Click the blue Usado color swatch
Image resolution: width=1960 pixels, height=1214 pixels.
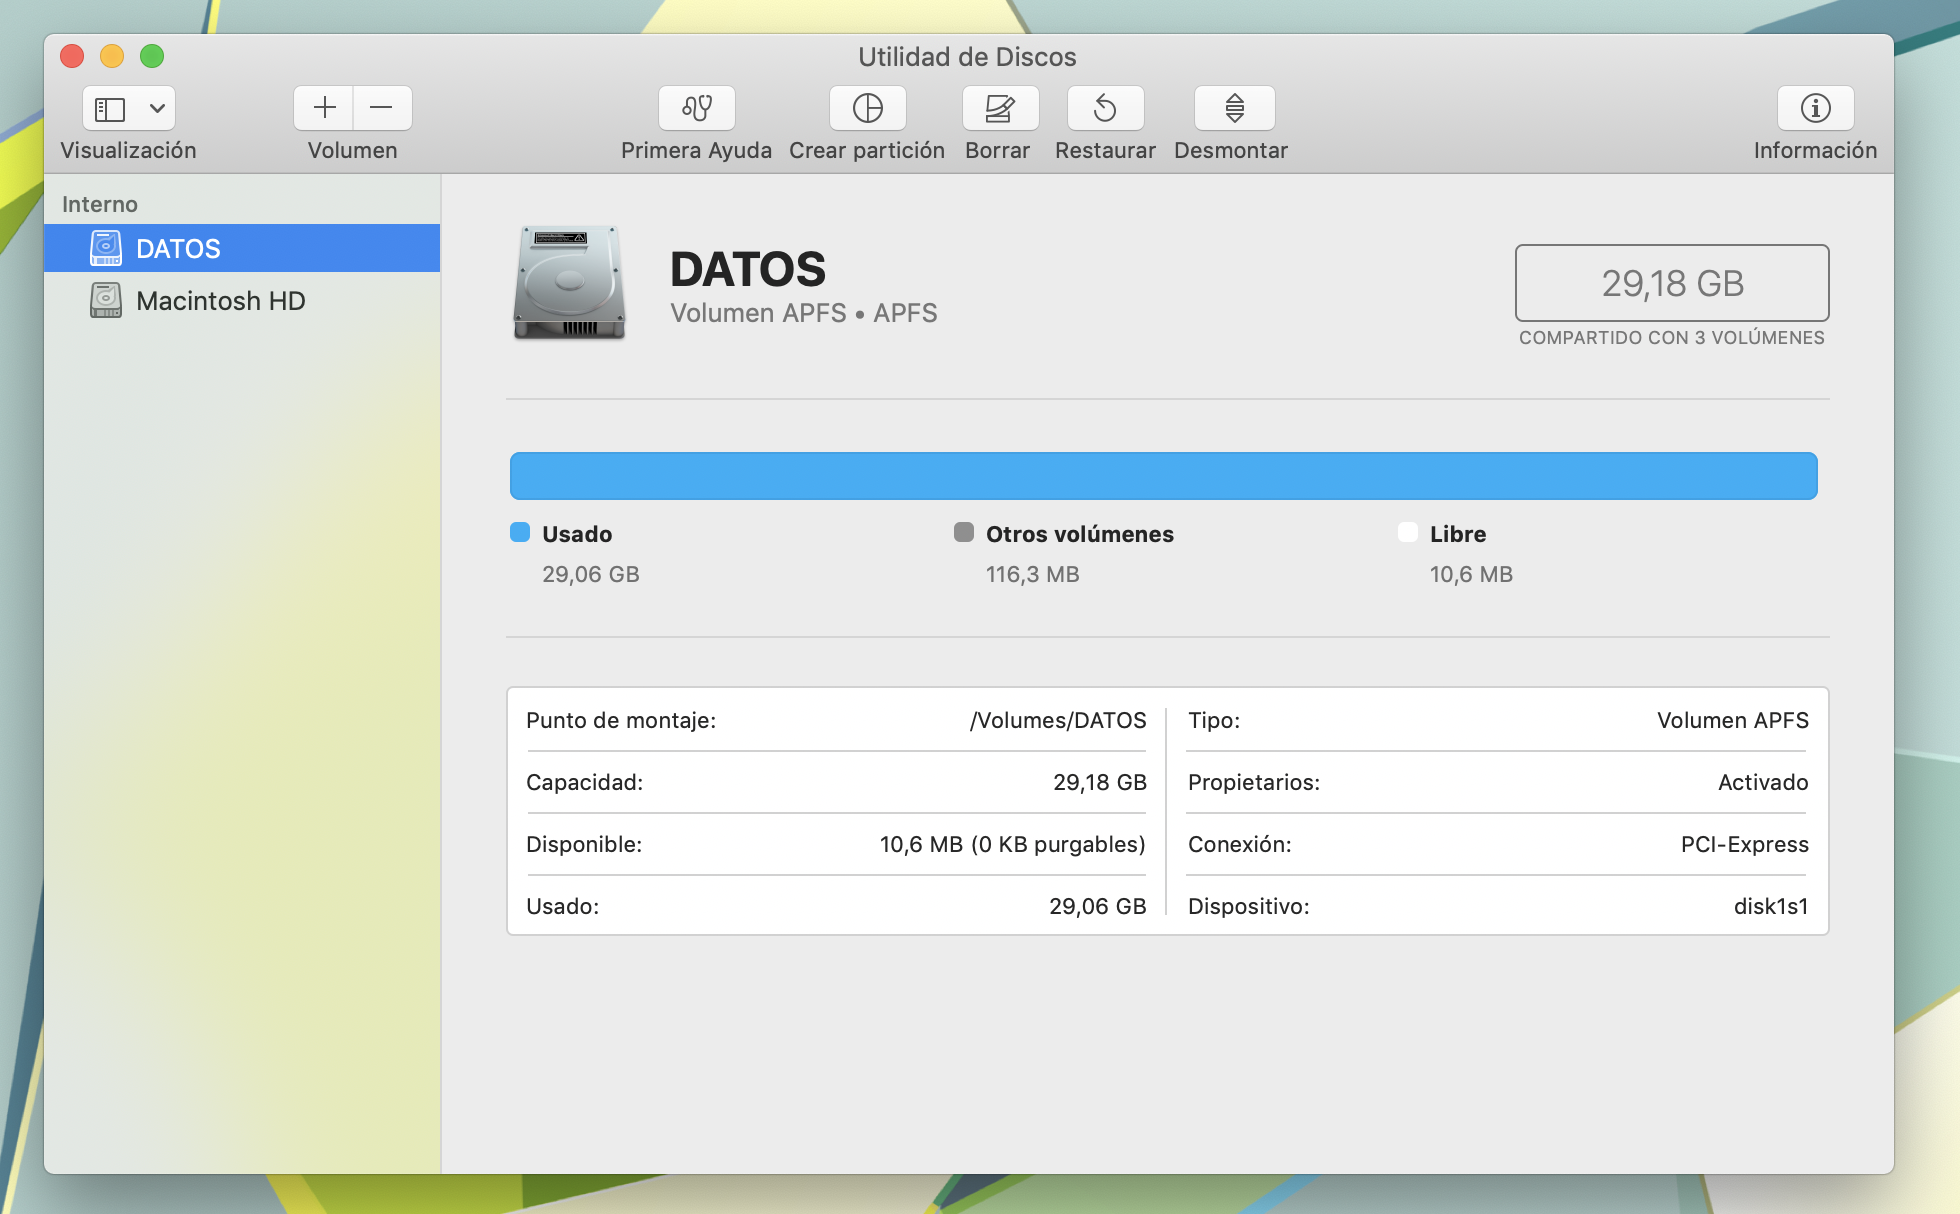(520, 532)
